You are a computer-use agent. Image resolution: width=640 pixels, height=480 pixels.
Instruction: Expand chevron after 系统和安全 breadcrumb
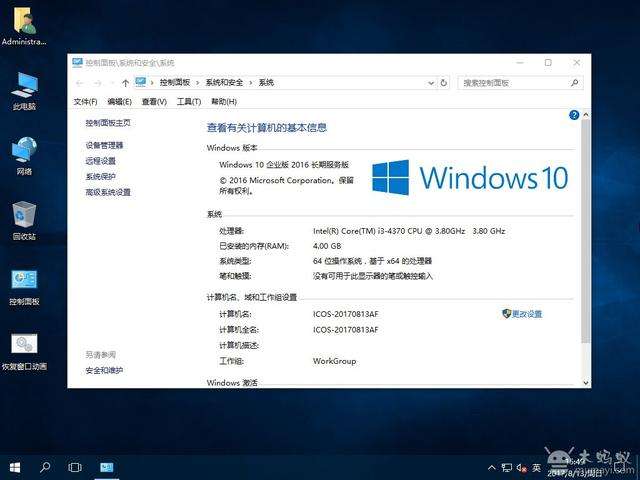point(251,83)
